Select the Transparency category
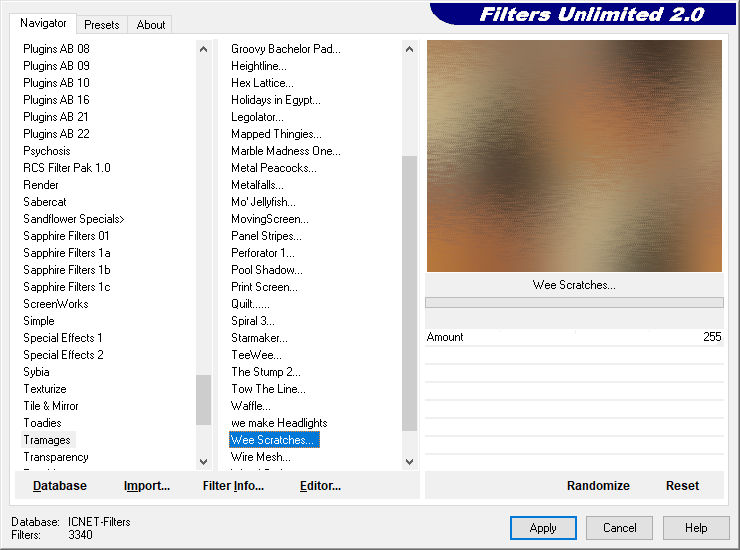This screenshot has height=550, width=740. [x=56, y=457]
